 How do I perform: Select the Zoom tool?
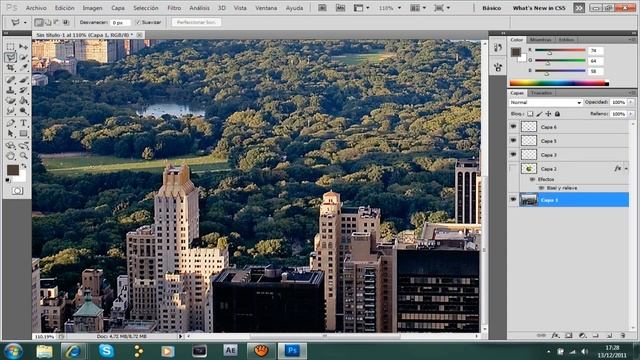tap(23, 156)
